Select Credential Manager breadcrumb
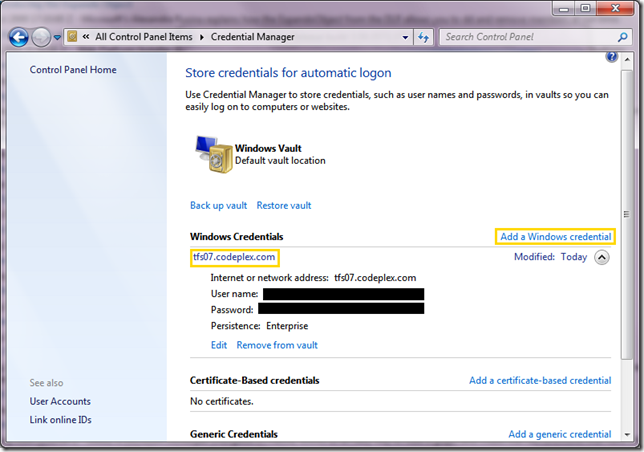 coord(253,37)
